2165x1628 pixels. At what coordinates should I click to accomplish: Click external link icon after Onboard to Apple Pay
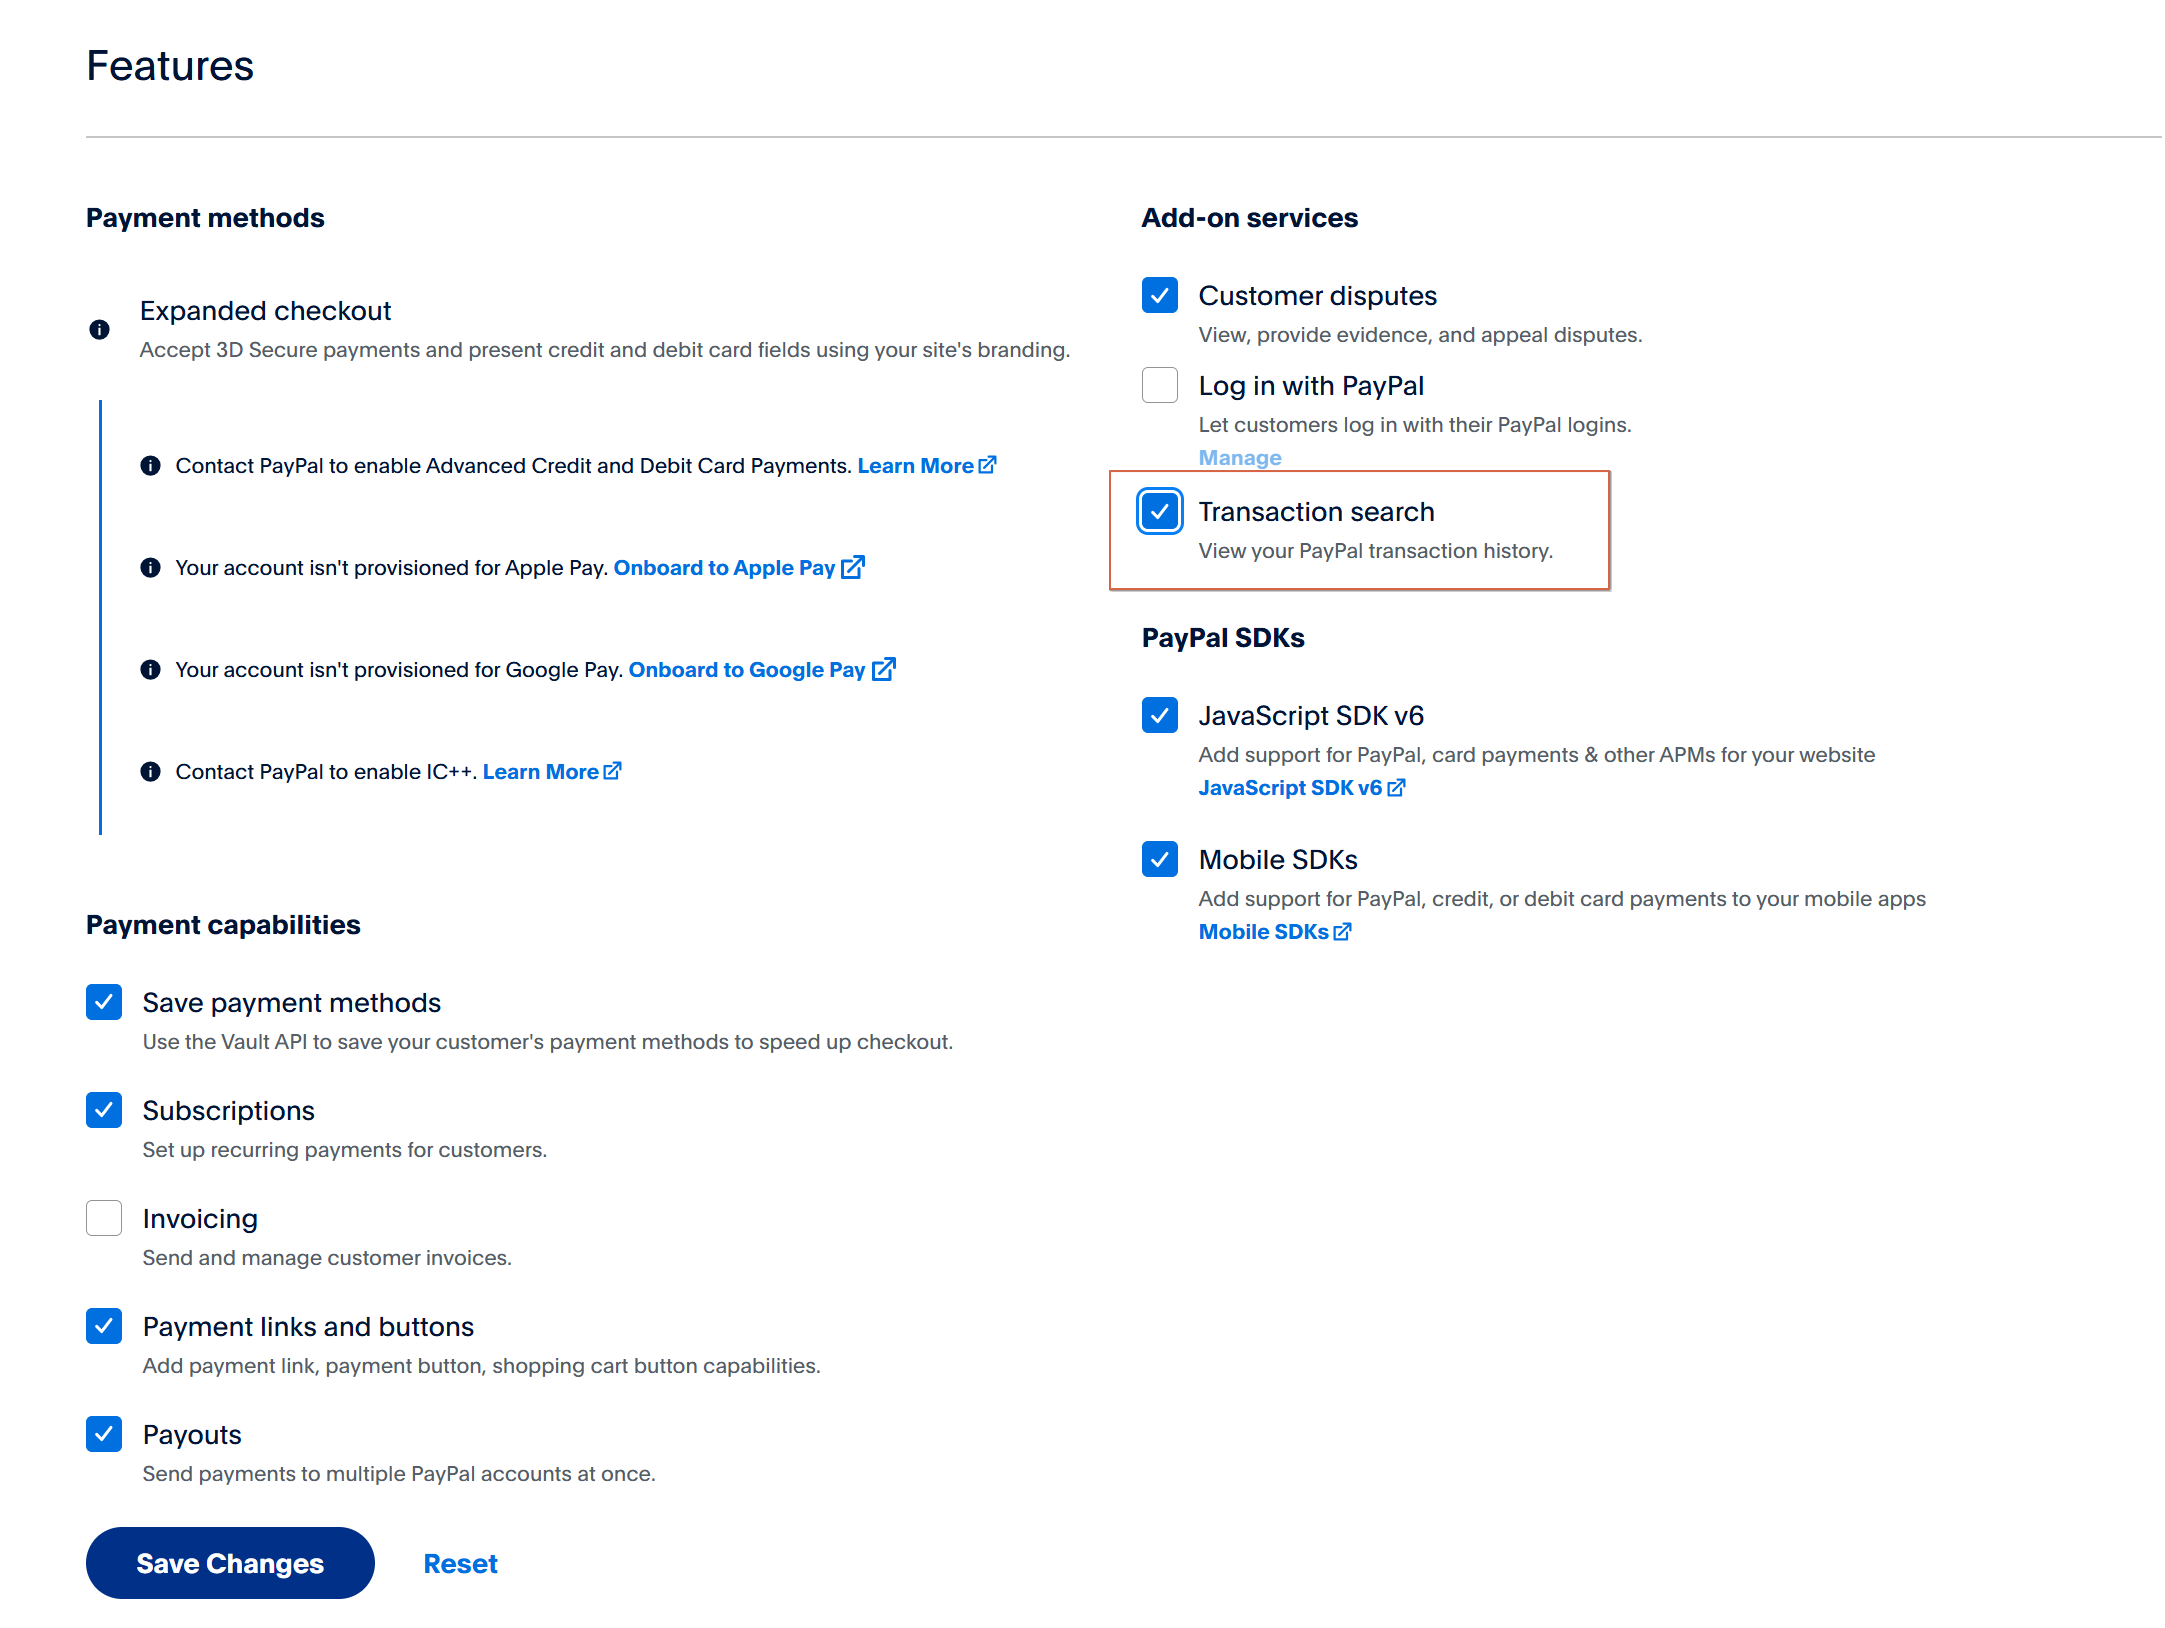[853, 567]
